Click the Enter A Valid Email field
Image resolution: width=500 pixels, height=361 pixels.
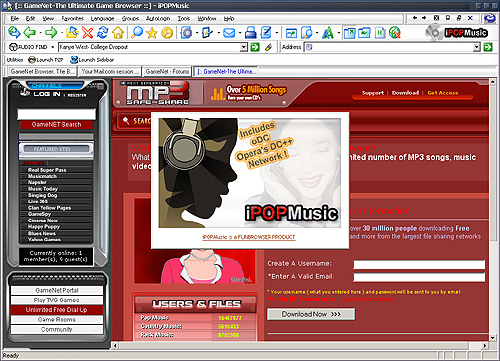[x=419, y=277]
